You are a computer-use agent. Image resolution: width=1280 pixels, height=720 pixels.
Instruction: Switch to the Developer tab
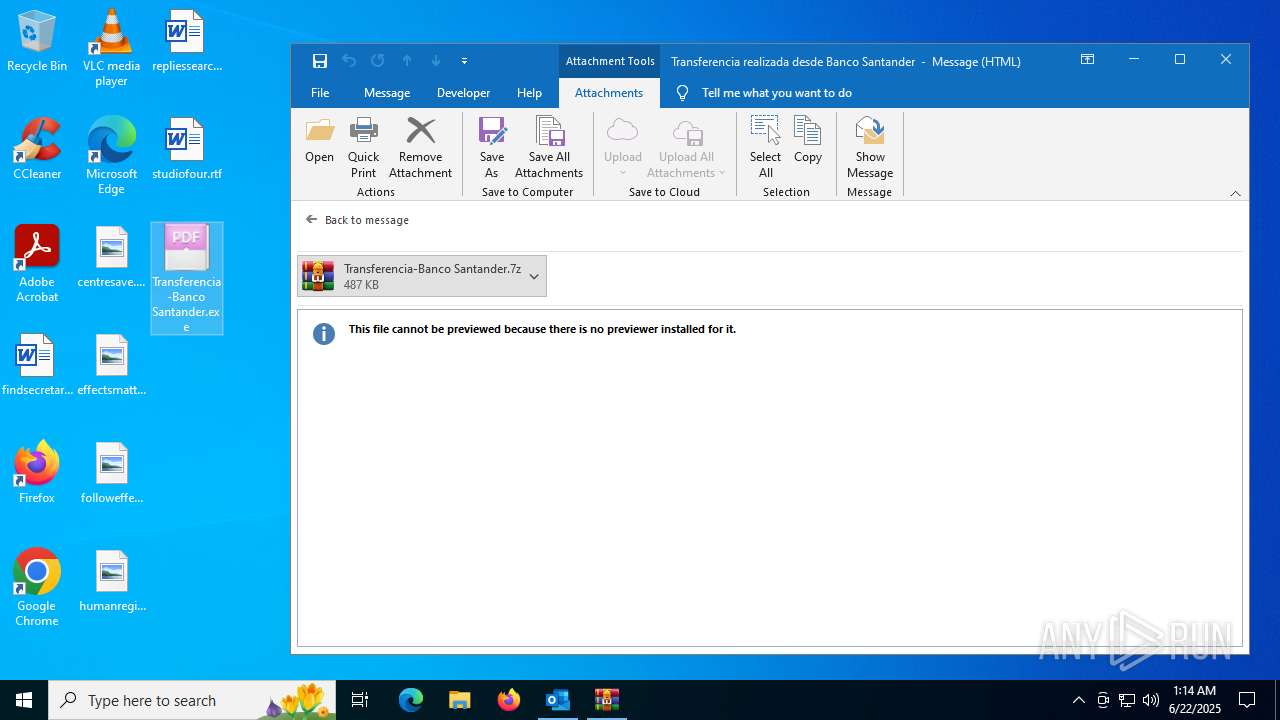click(463, 93)
